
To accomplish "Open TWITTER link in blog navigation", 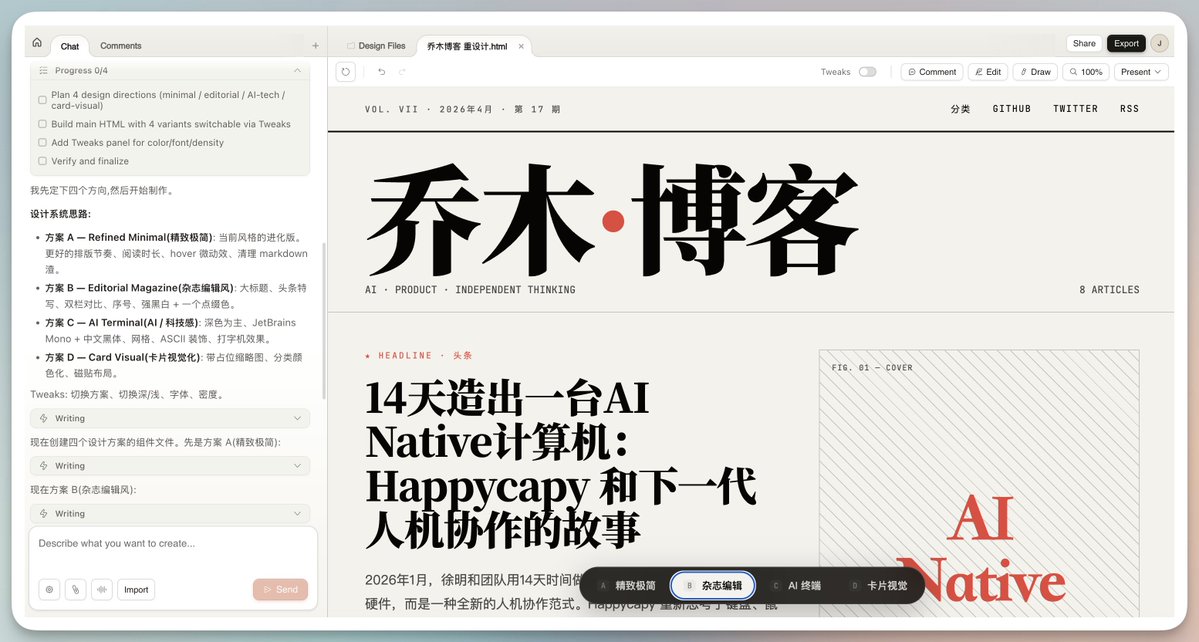I will pos(1075,109).
